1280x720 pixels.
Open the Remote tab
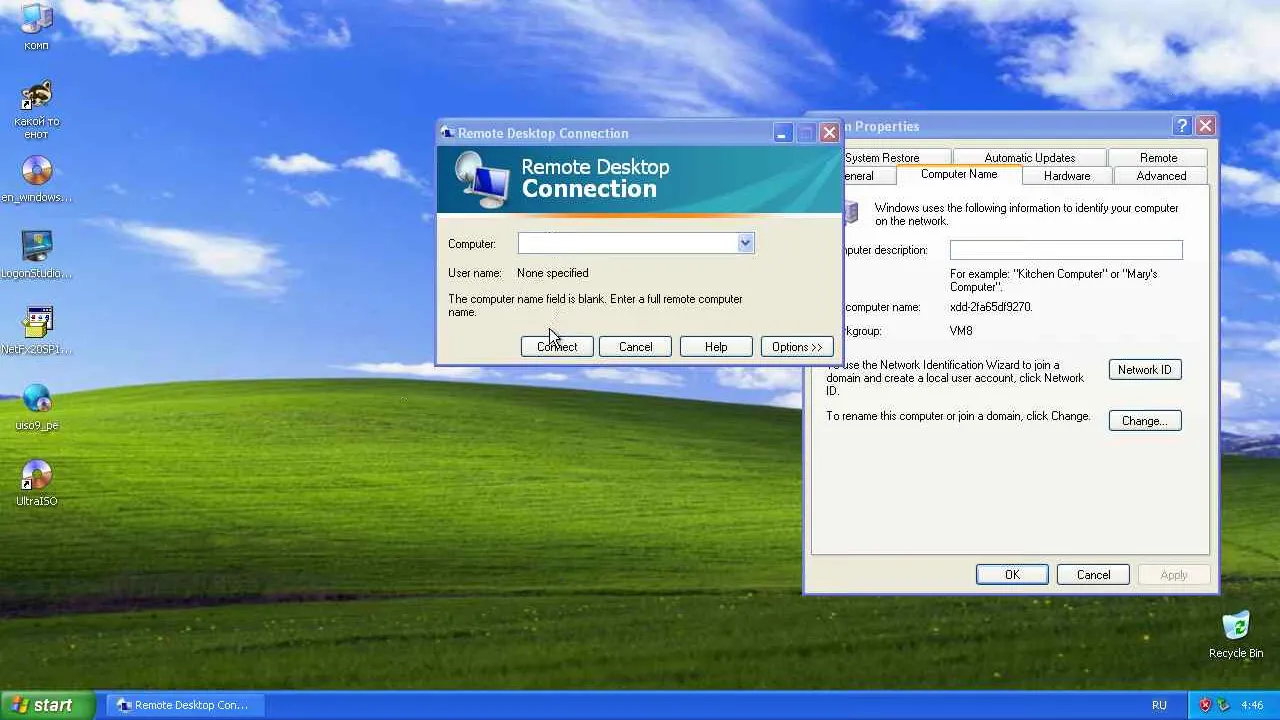1158,158
